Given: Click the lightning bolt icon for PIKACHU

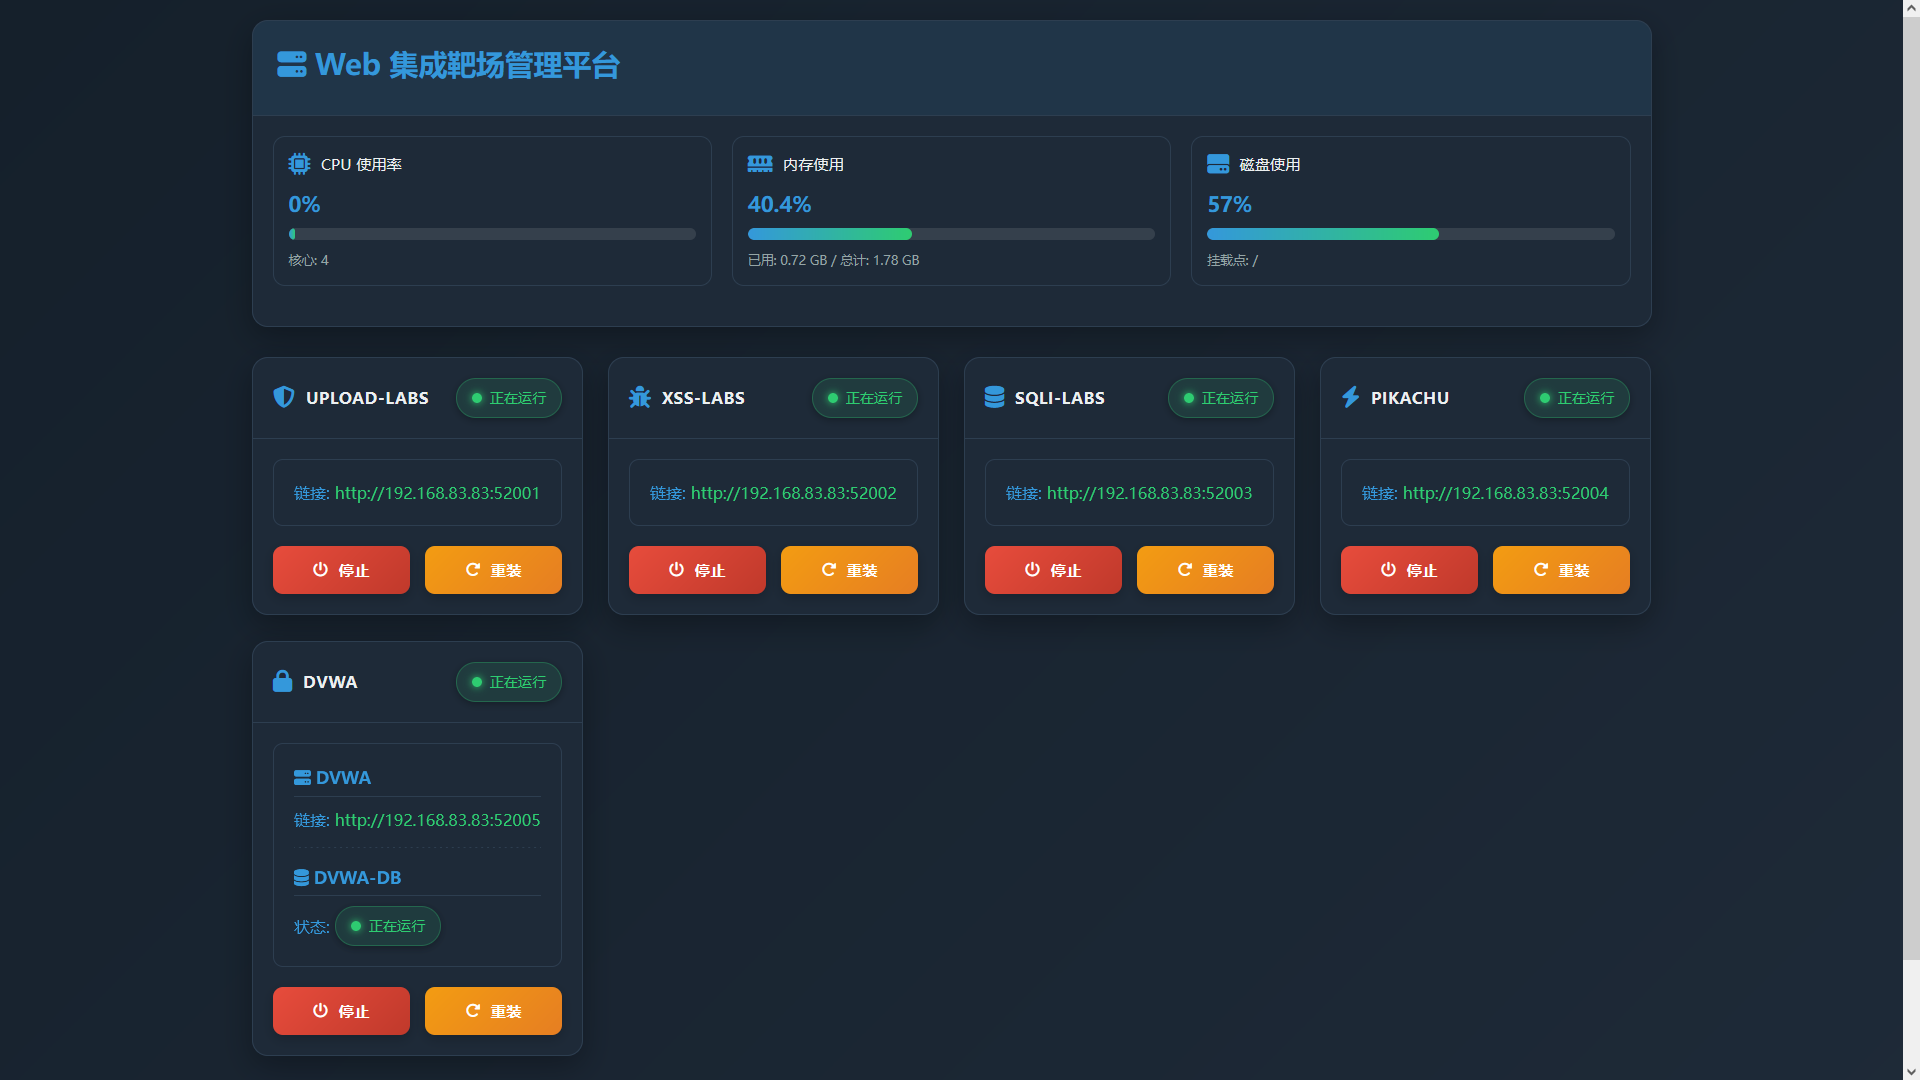Looking at the screenshot, I should coord(1351,397).
